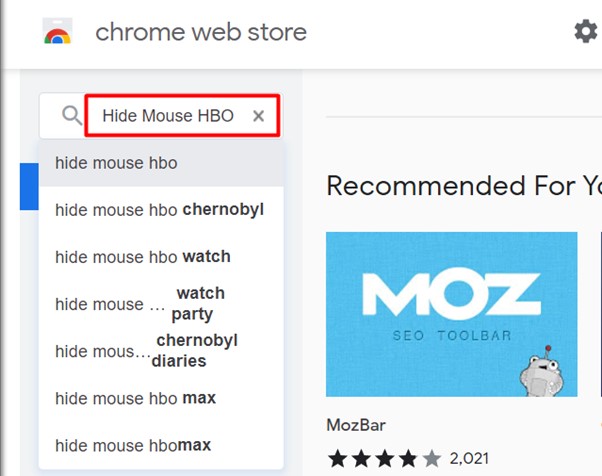
Task: Clear the search box with the X
Action: (258, 116)
